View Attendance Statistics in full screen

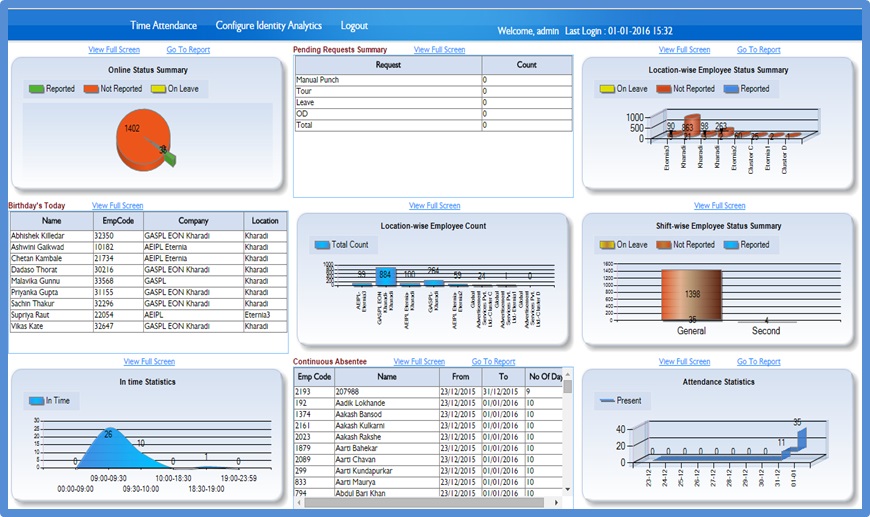point(684,361)
